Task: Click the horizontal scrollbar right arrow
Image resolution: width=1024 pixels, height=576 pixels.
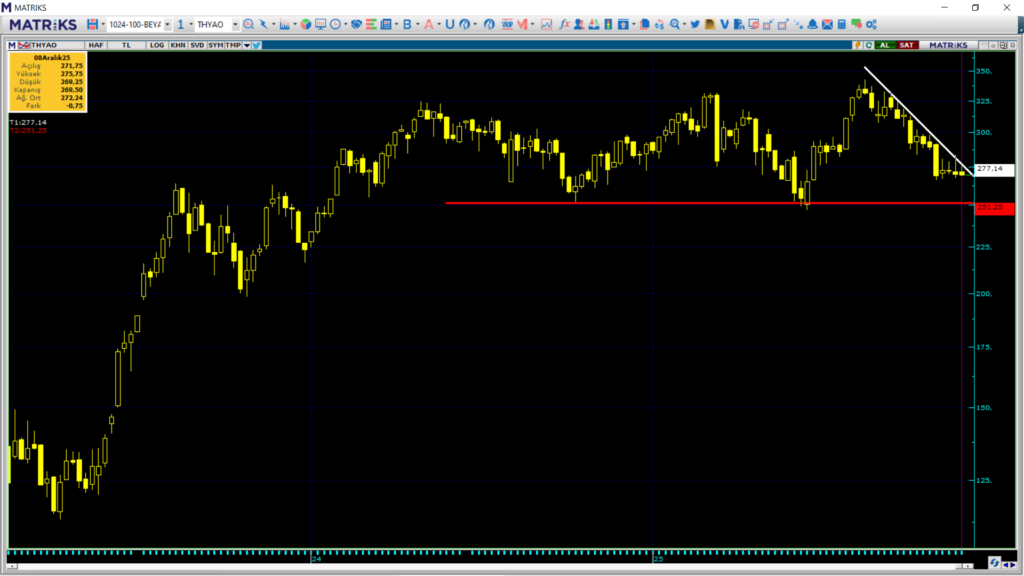Action: pos(968,566)
